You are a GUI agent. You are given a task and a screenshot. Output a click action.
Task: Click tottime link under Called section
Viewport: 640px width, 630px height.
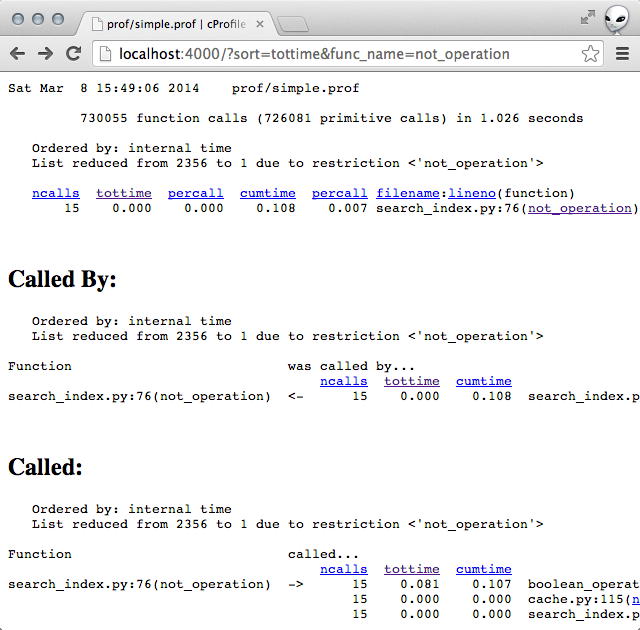[x=412, y=569]
